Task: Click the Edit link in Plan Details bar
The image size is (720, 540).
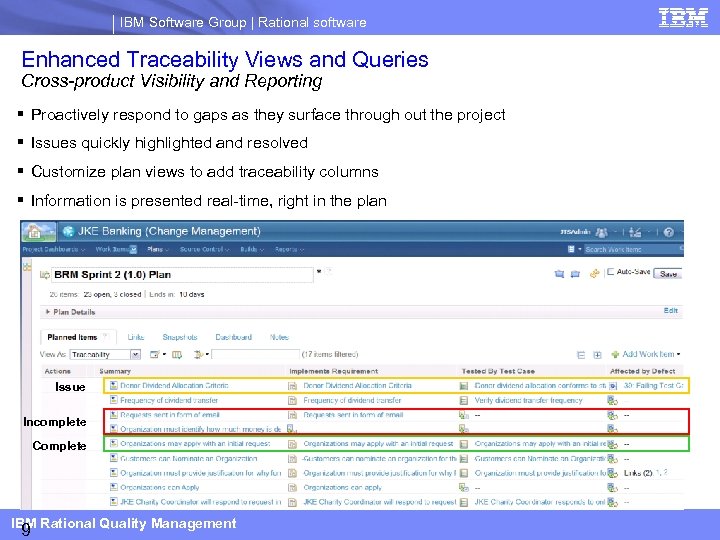Action: [670, 311]
